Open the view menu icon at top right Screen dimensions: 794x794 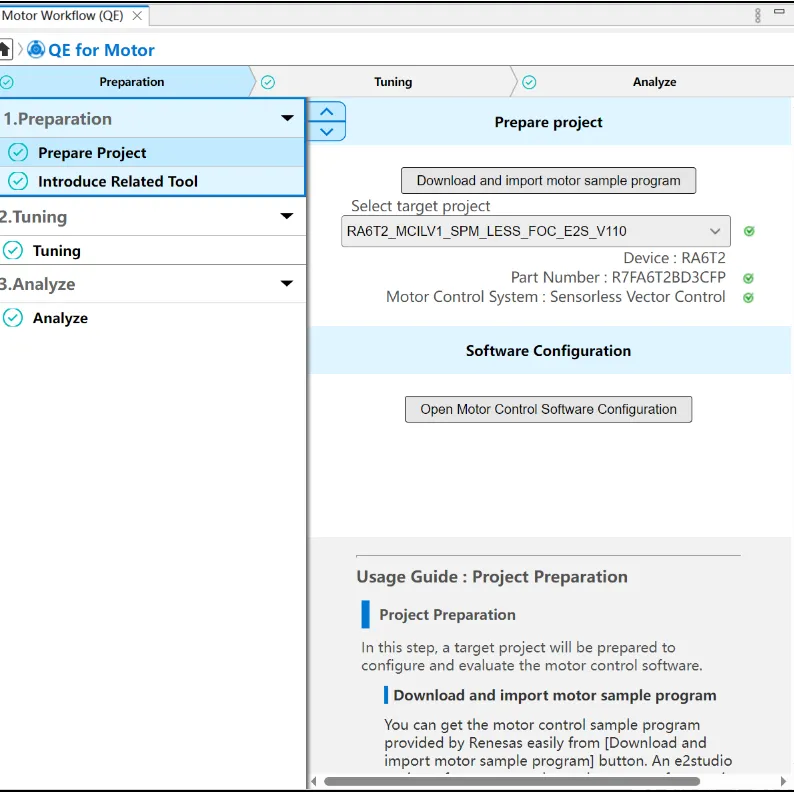tap(757, 15)
